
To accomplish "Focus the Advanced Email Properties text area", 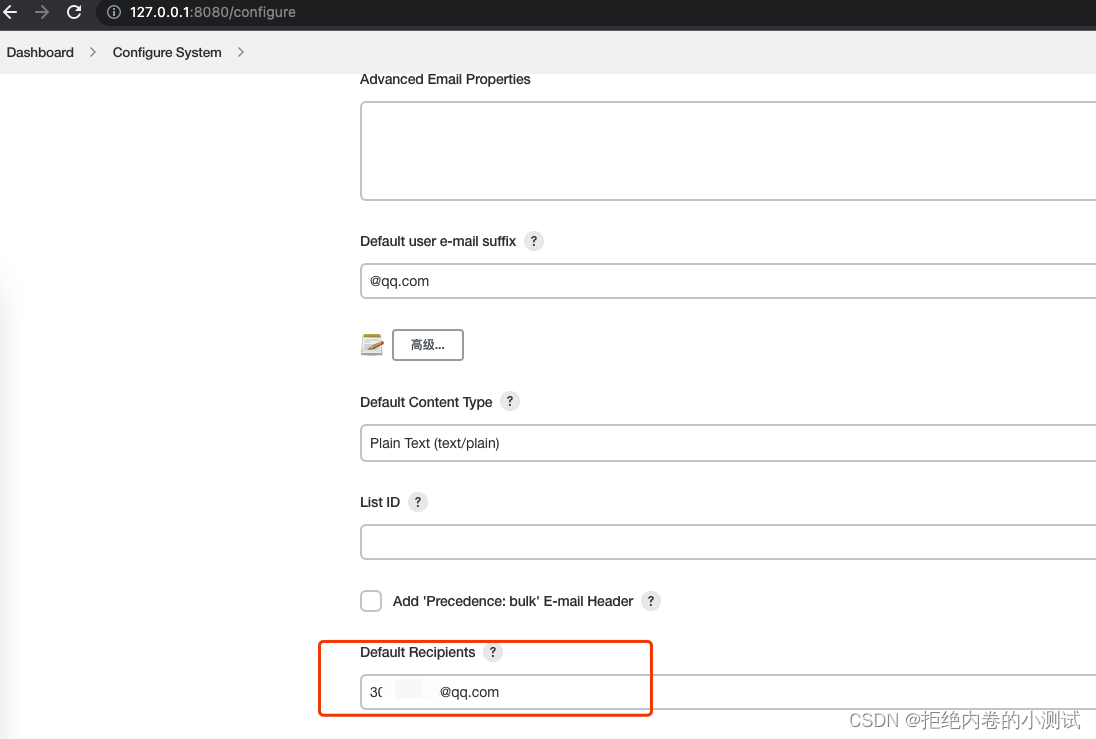I will (728, 151).
